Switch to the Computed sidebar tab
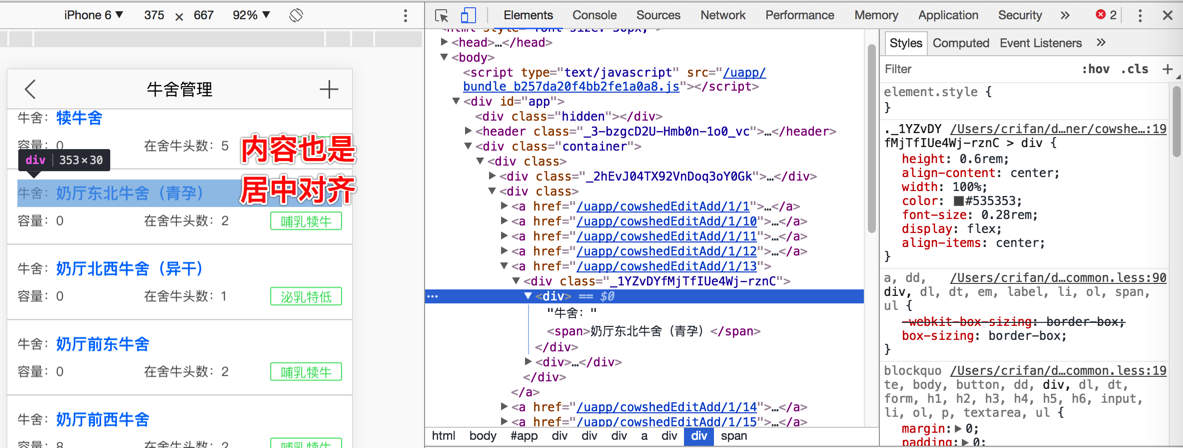The image size is (1183, 448). click(960, 43)
